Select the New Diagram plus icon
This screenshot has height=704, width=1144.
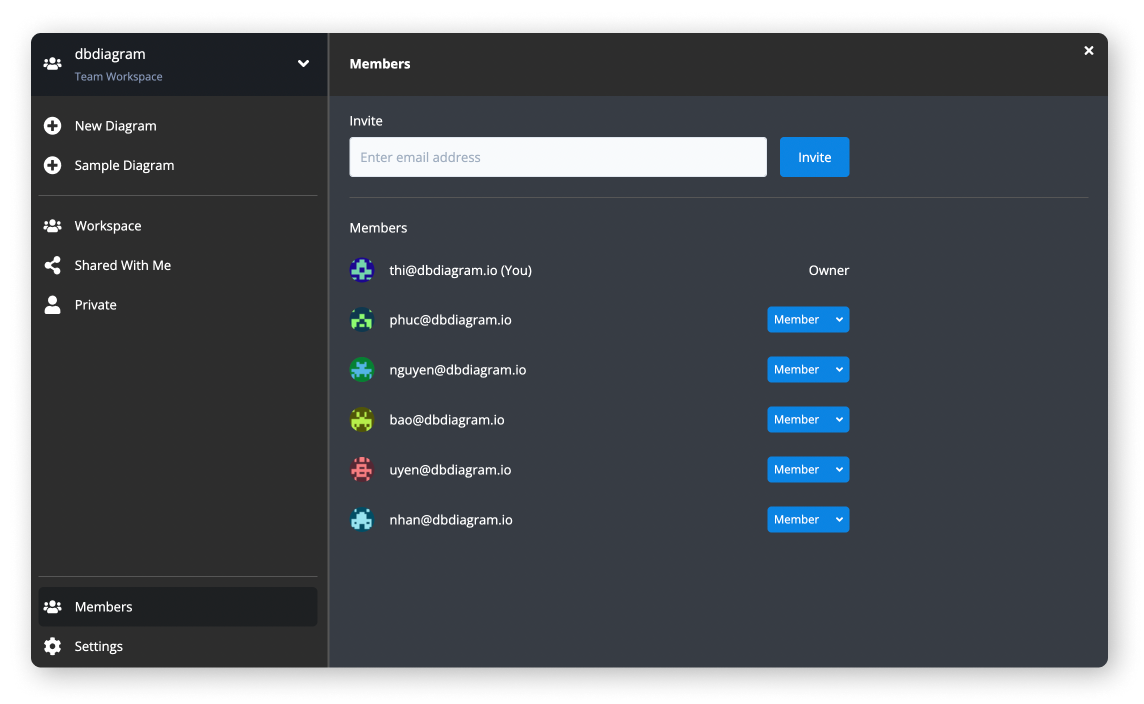53,125
